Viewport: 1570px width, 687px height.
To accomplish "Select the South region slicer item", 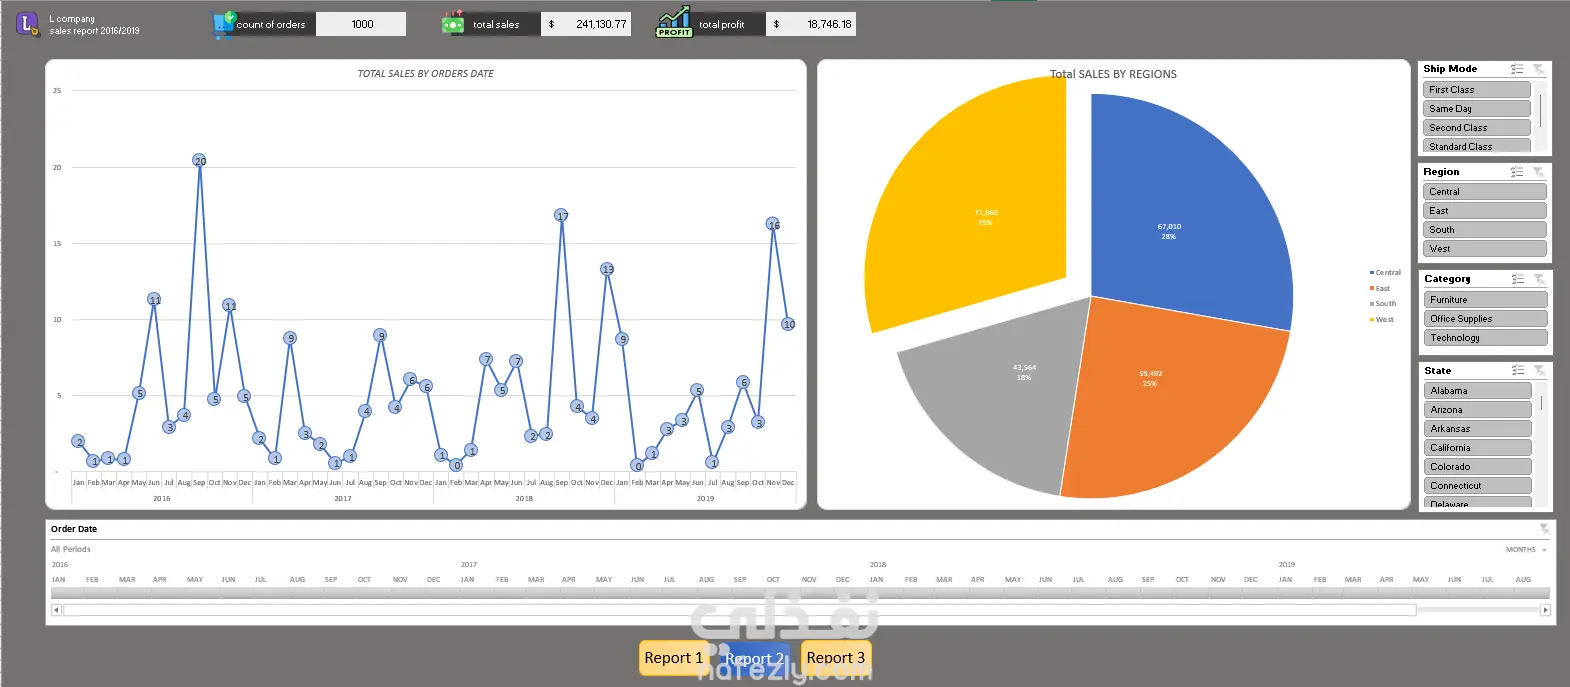I will [x=1485, y=230].
